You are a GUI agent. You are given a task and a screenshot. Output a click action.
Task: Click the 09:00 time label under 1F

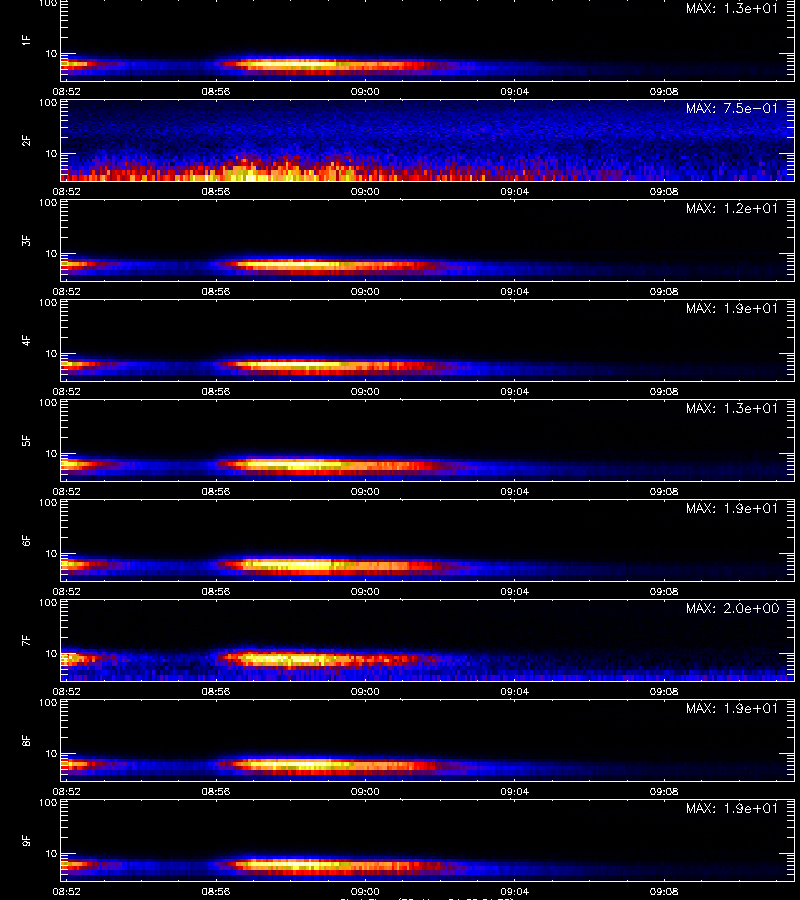click(x=365, y=91)
